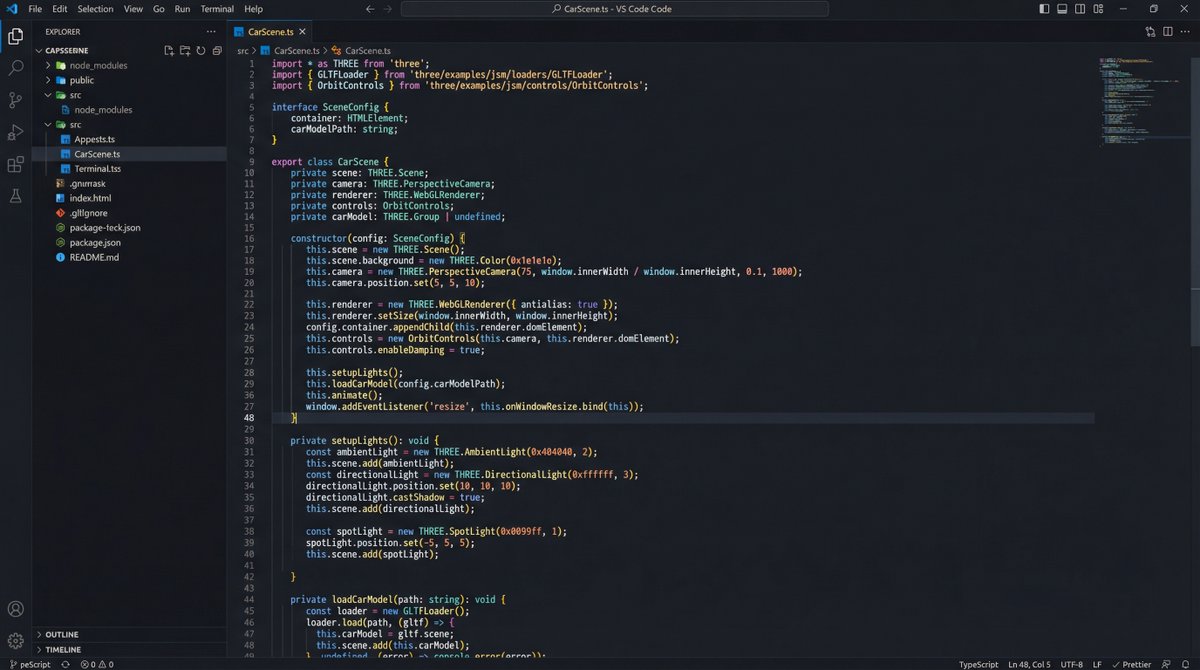The height and width of the screenshot is (670, 1200).
Task: Collapse all folders in Explorer
Action: 217,50
